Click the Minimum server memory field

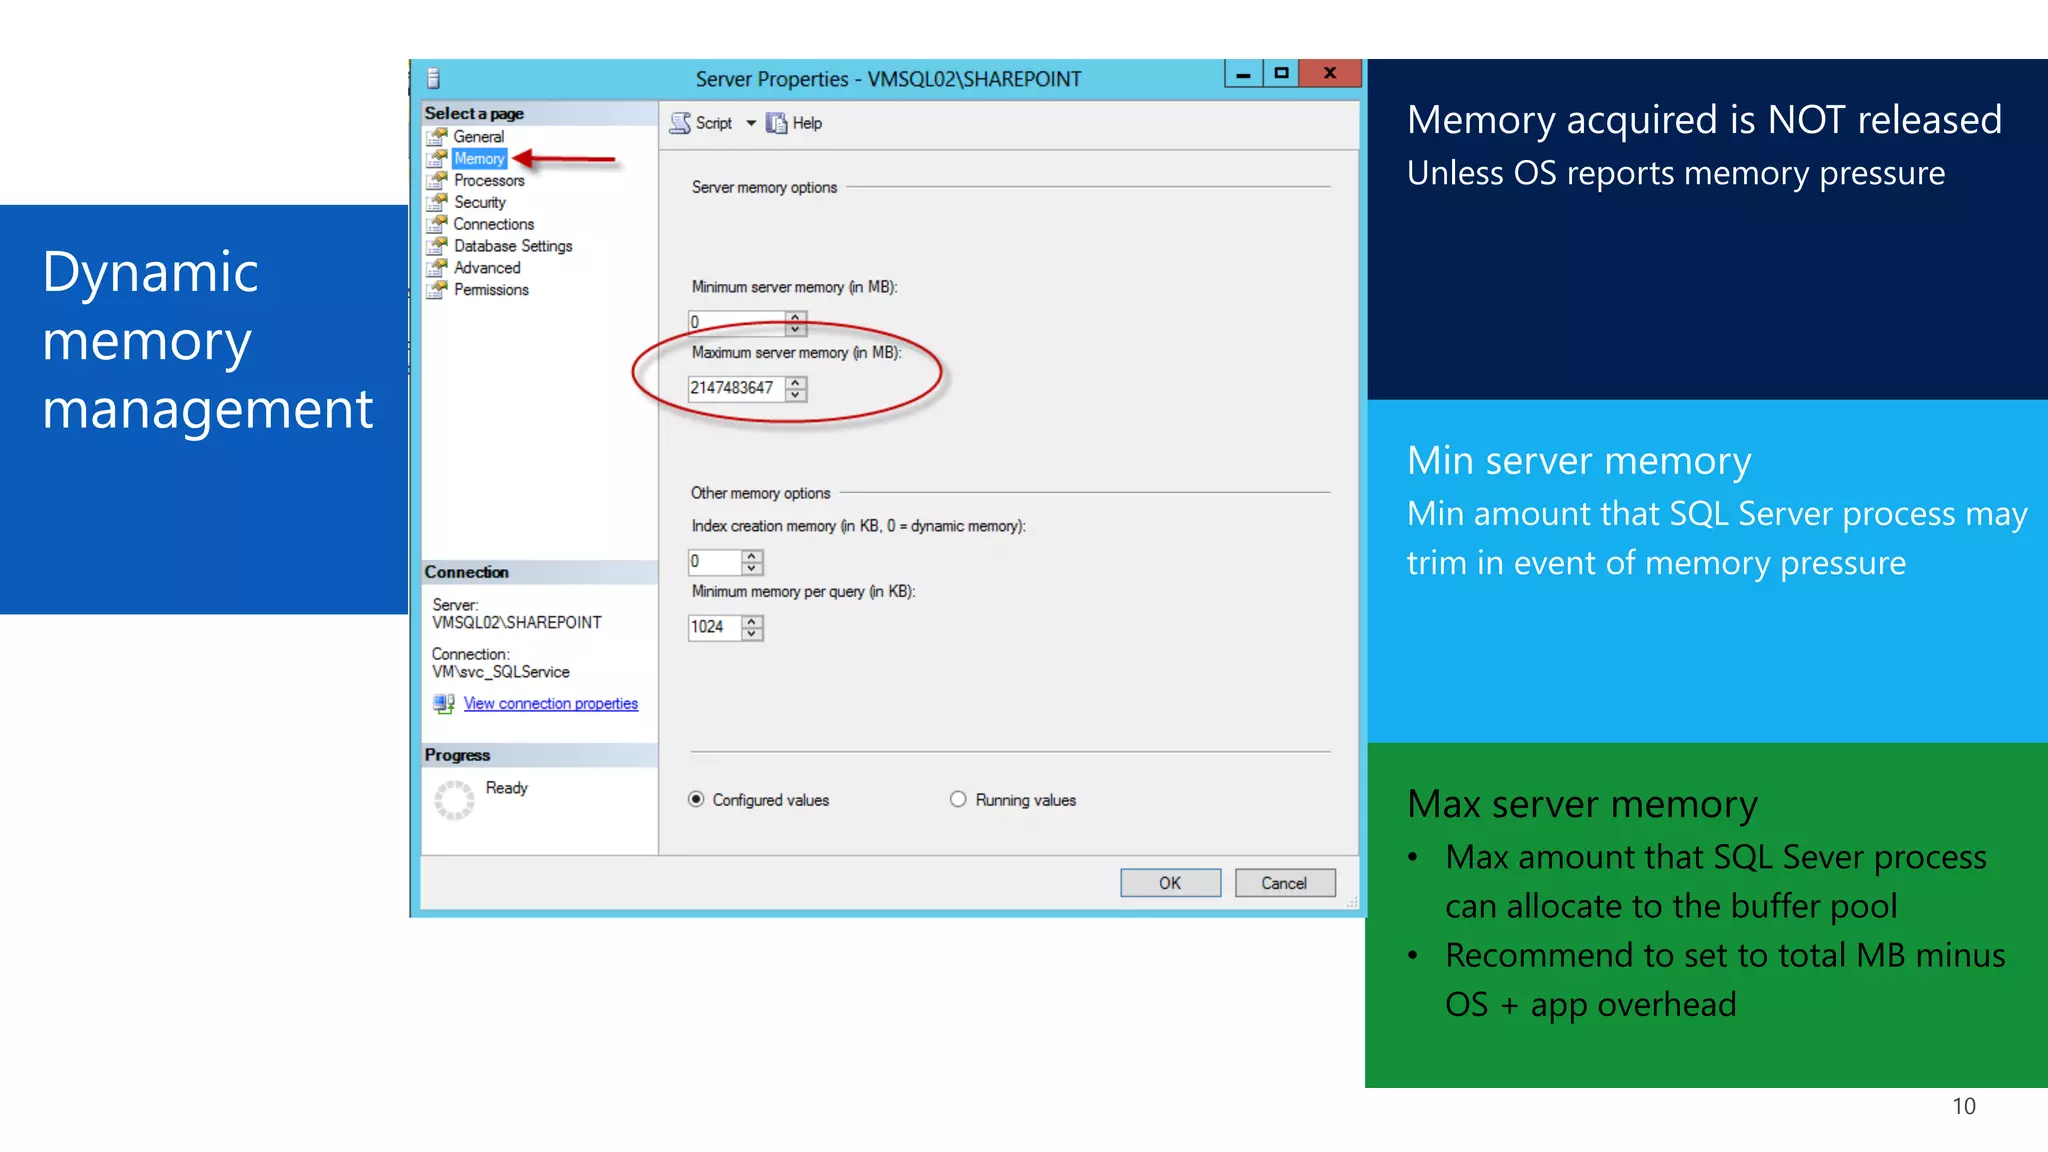tap(737, 322)
